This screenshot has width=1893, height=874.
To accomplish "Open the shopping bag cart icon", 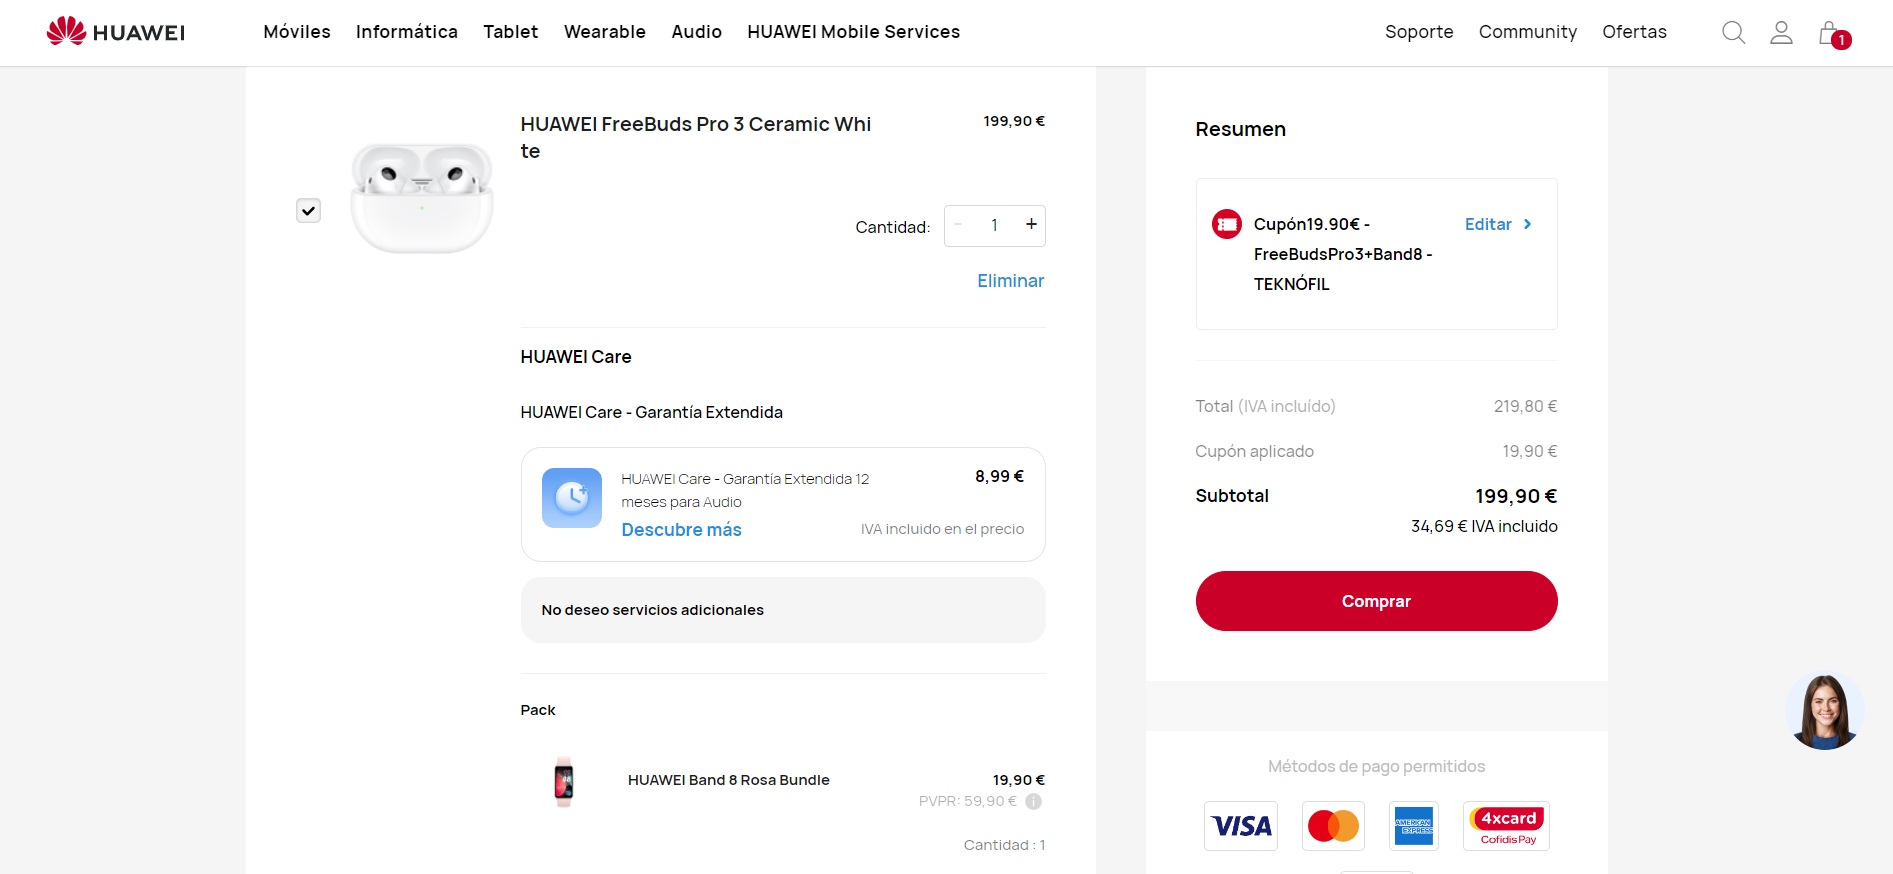I will 1833,34.
